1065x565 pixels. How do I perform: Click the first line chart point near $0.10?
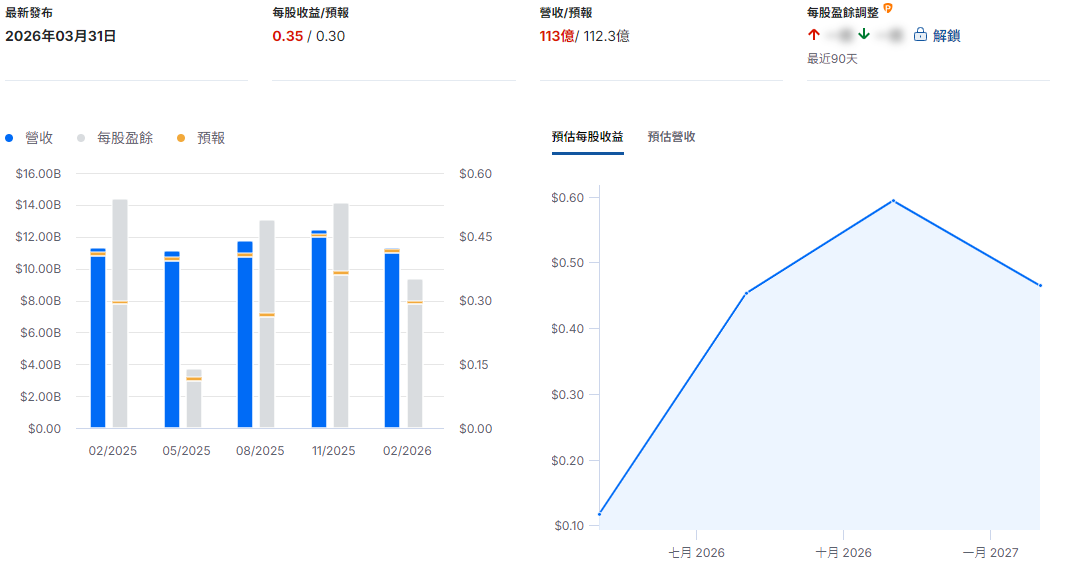tap(599, 514)
